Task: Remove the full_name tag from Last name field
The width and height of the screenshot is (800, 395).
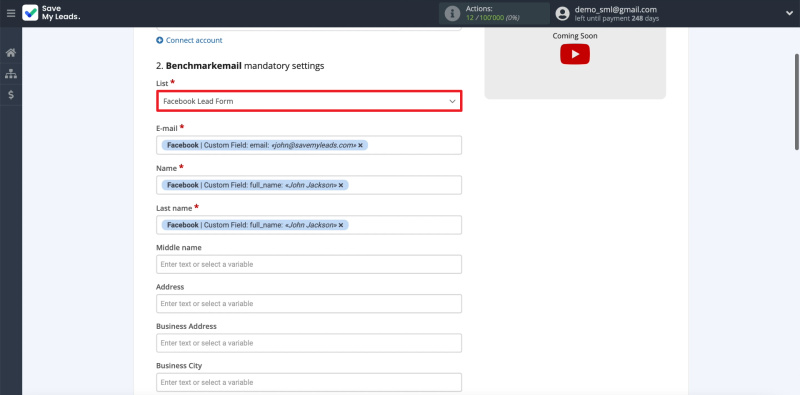Action: tap(341, 225)
